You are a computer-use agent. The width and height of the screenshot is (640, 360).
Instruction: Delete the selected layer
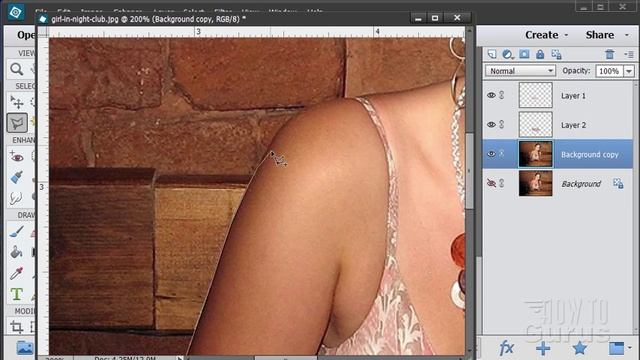click(610, 54)
